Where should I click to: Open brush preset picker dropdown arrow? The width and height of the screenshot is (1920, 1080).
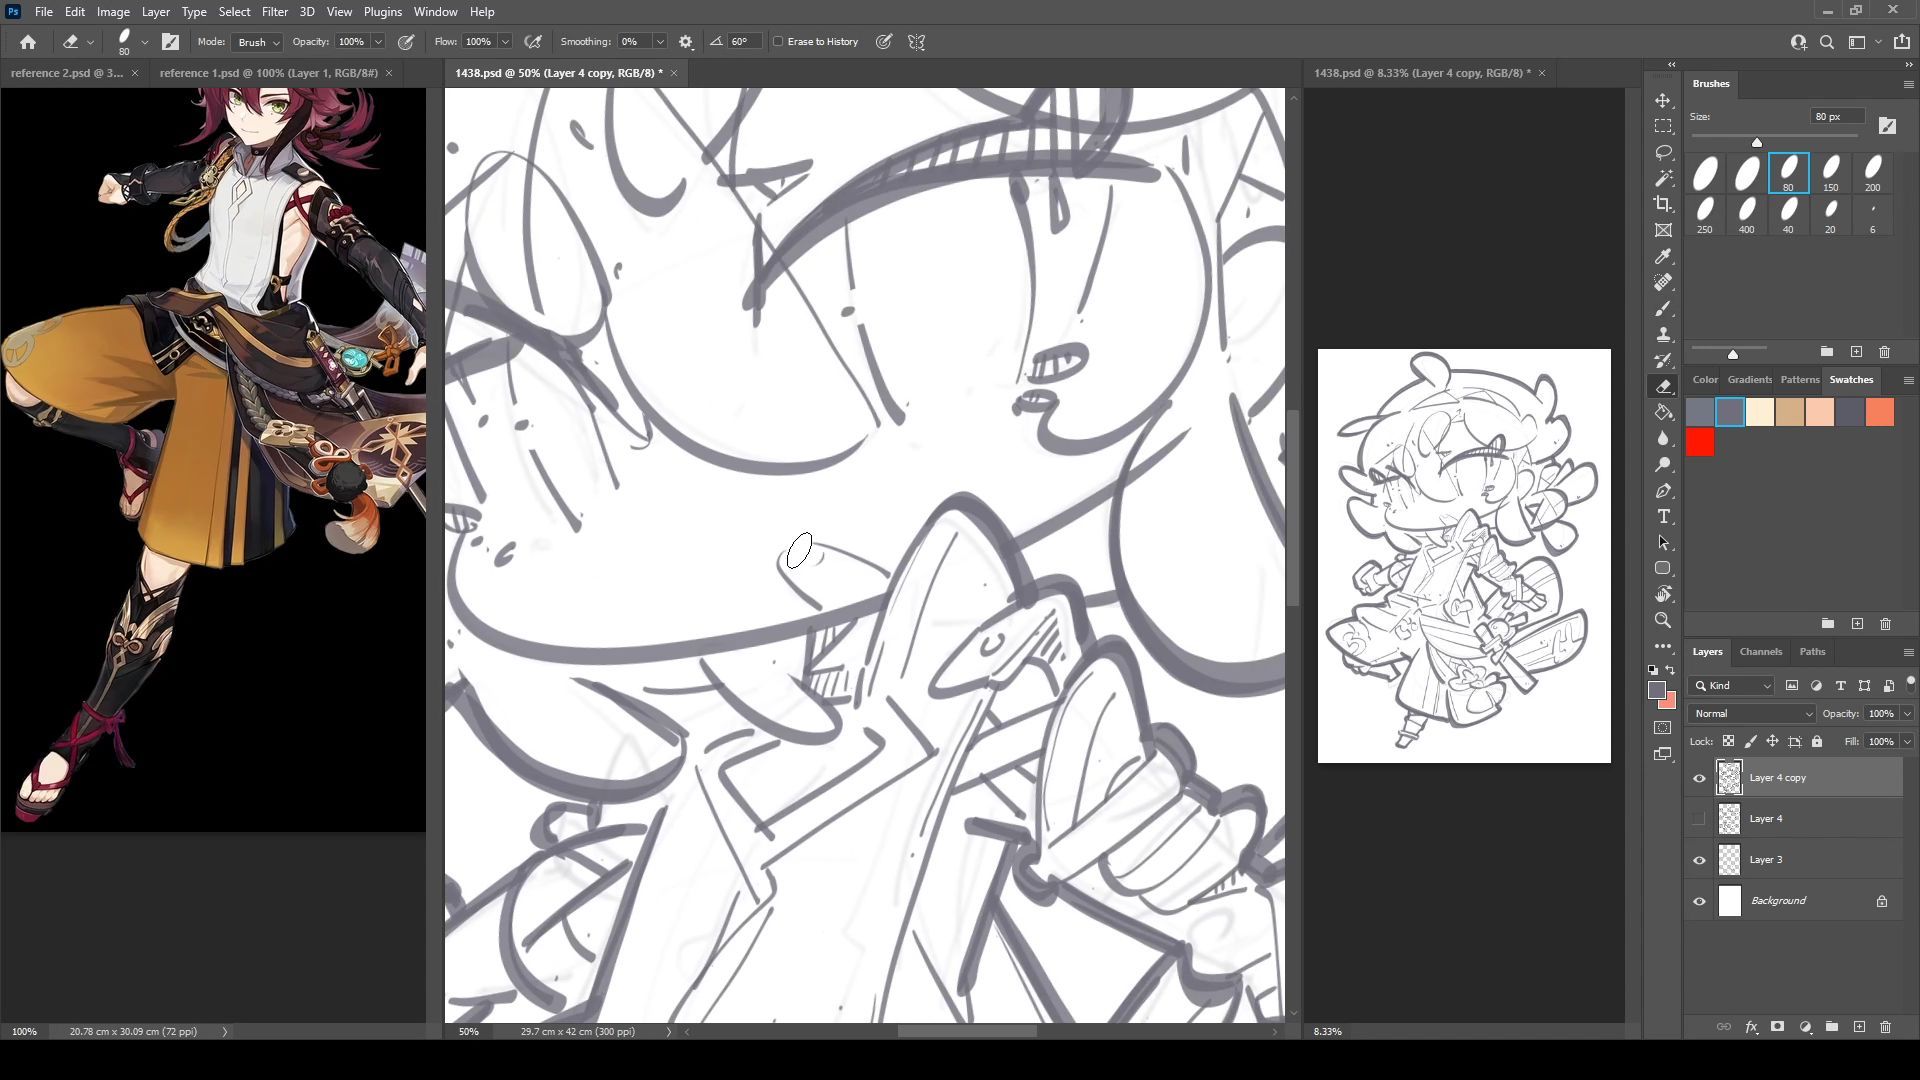[x=145, y=42]
